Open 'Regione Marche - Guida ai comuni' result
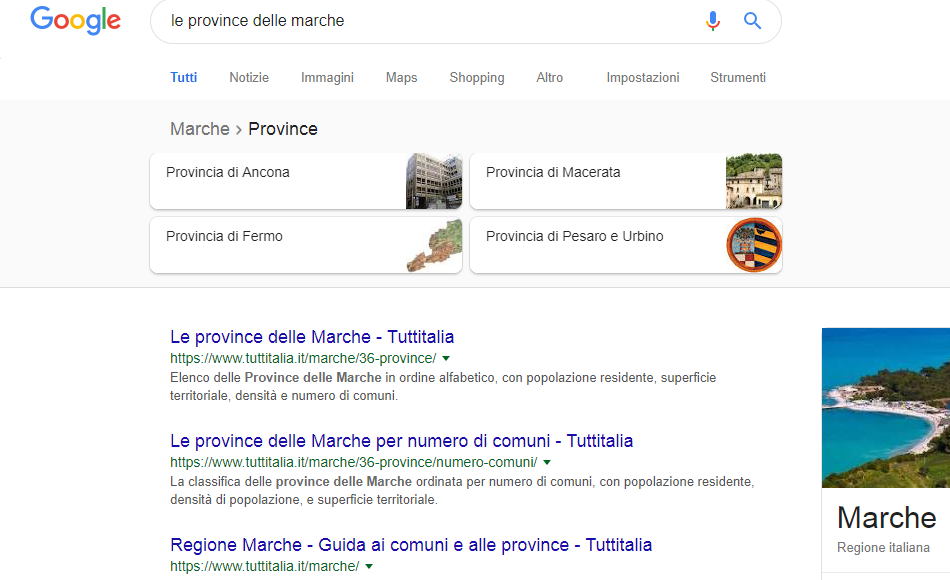Image resolution: width=950 pixels, height=580 pixels. pos(411,545)
